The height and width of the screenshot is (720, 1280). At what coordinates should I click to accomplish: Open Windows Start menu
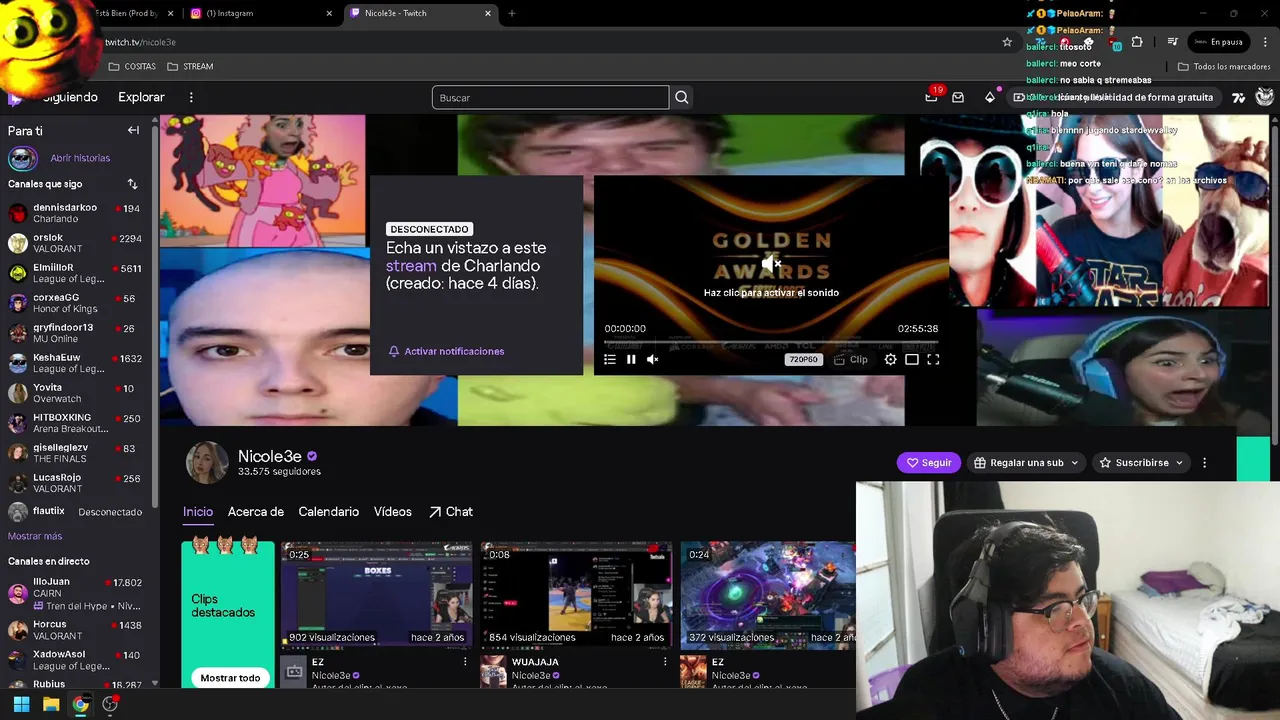pos(21,704)
